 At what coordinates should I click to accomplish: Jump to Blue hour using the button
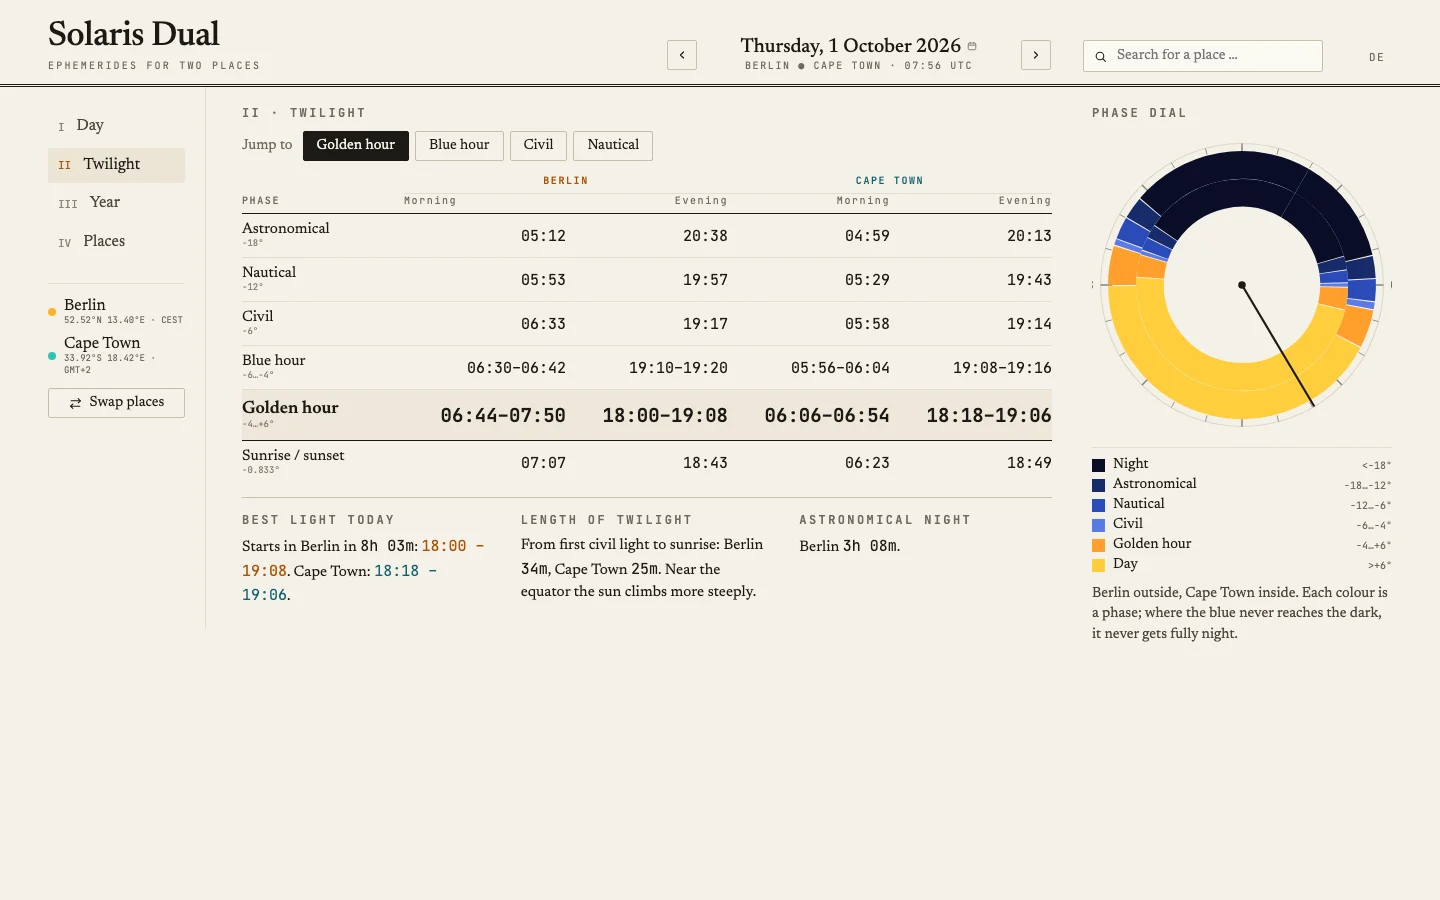coord(459,145)
